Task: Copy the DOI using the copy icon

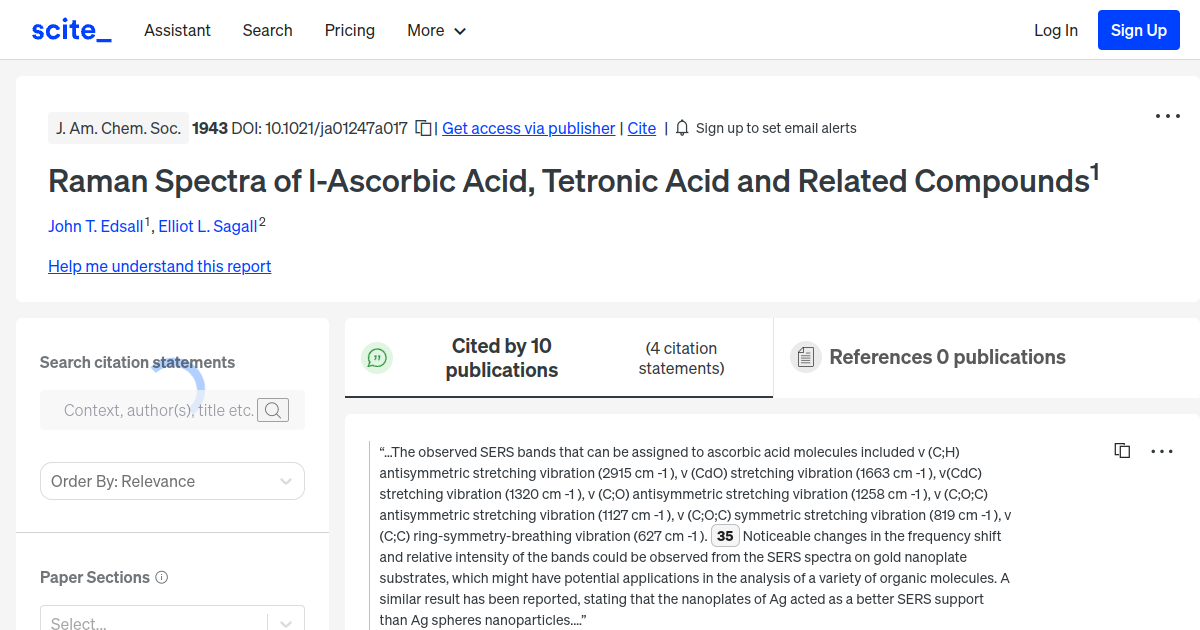Action: click(422, 128)
